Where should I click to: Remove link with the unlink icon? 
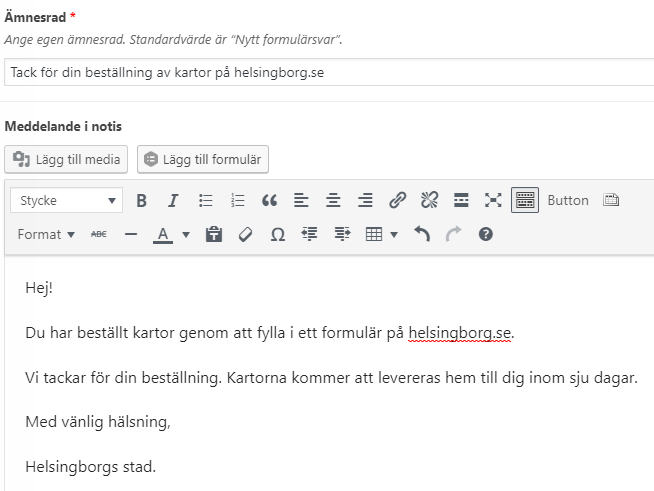click(429, 201)
